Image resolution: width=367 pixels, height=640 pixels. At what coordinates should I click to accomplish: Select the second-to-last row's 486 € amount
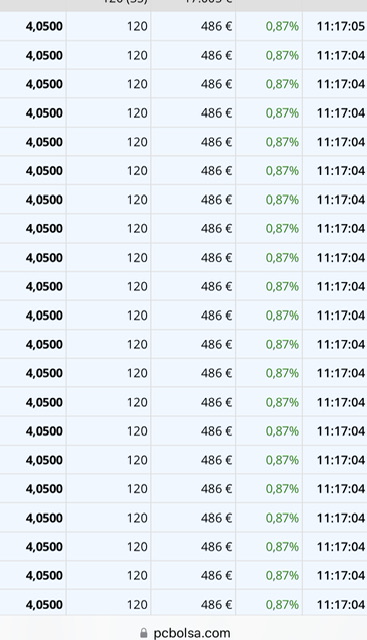[x=216, y=576]
